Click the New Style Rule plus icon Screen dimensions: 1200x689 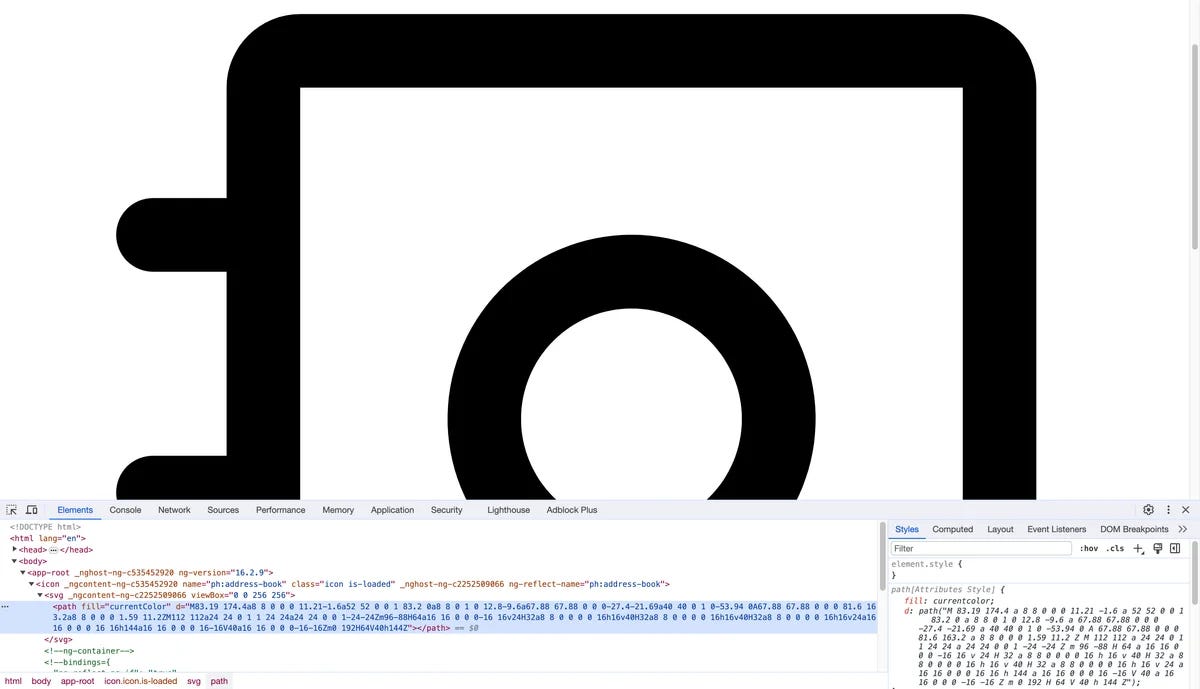(1138, 548)
